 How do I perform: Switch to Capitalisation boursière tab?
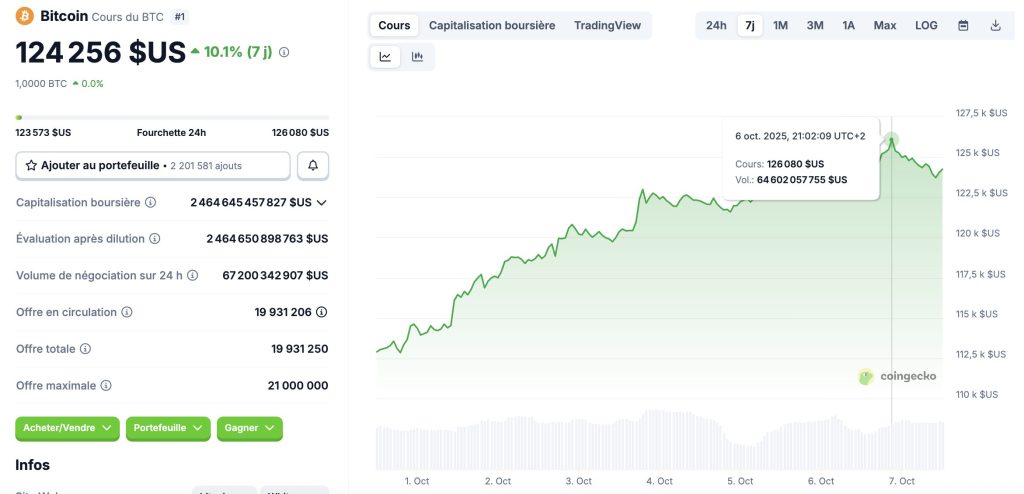point(492,25)
